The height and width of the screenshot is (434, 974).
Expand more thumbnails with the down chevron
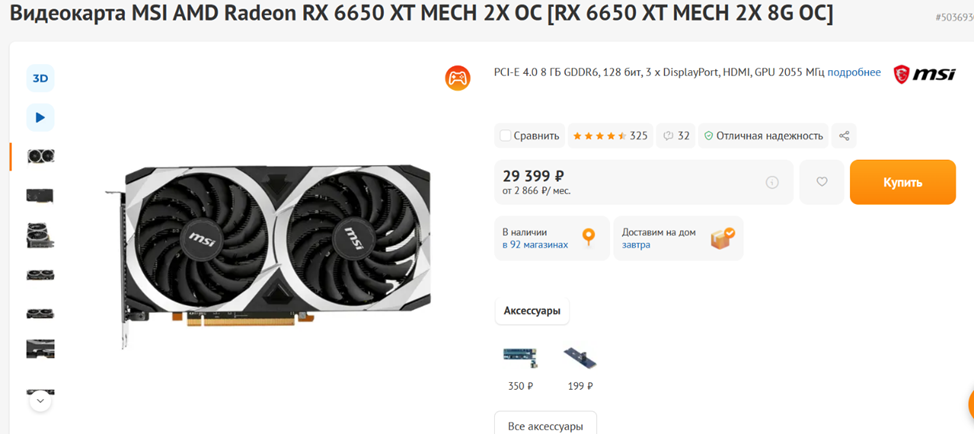coord(40,400)
